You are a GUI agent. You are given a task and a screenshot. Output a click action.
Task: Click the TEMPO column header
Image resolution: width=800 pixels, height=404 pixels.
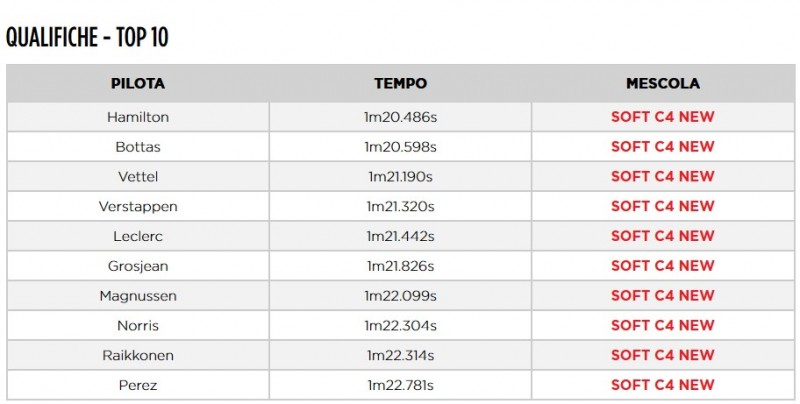pyautogui.click(x=400, y=84)
